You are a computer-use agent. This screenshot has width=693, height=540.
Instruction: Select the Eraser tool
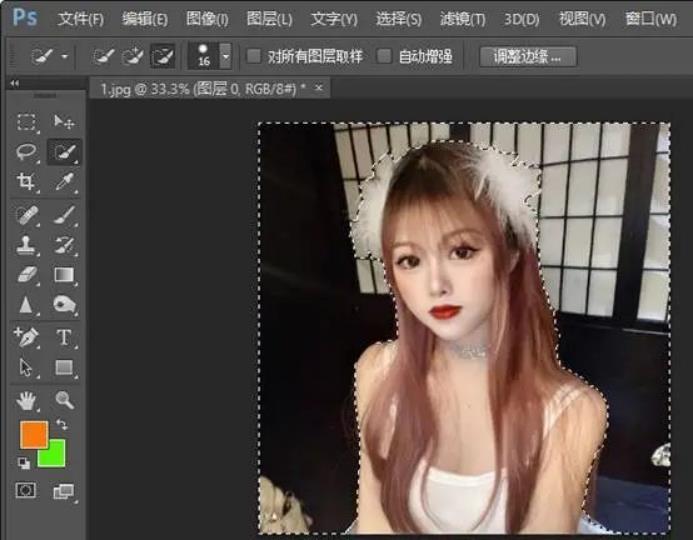point(26,274)
